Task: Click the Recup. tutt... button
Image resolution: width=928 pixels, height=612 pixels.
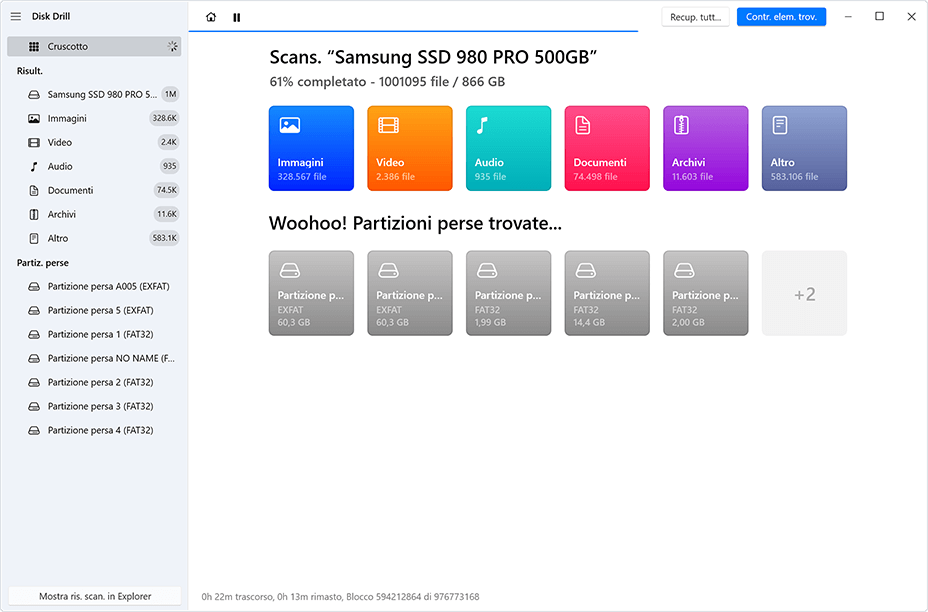Action: 695,17
